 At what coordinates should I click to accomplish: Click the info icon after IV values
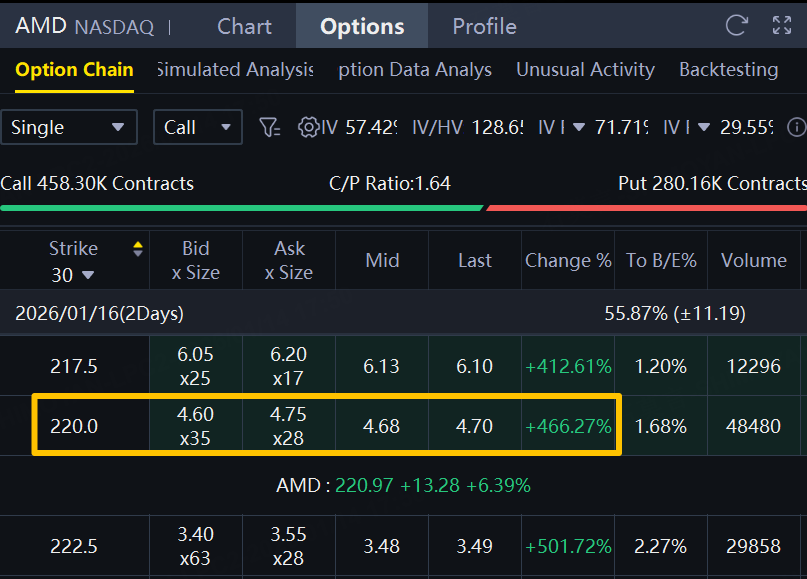796,127
